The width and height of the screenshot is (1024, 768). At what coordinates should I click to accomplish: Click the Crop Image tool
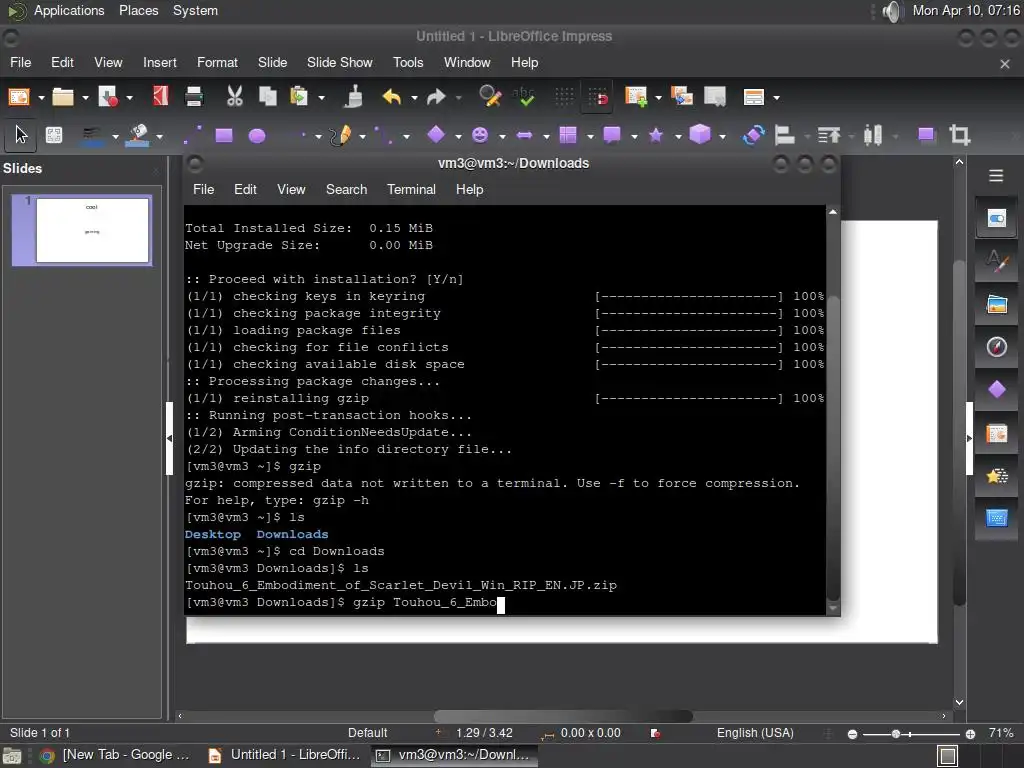[959, 135]
